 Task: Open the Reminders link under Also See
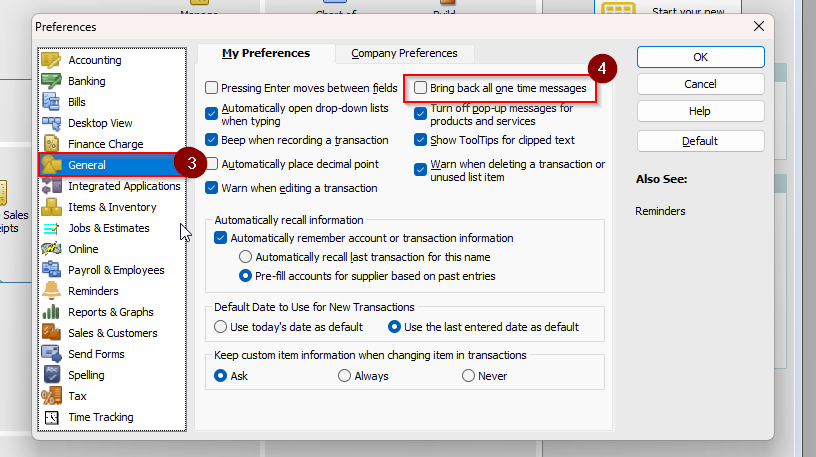tap(660, 211)
